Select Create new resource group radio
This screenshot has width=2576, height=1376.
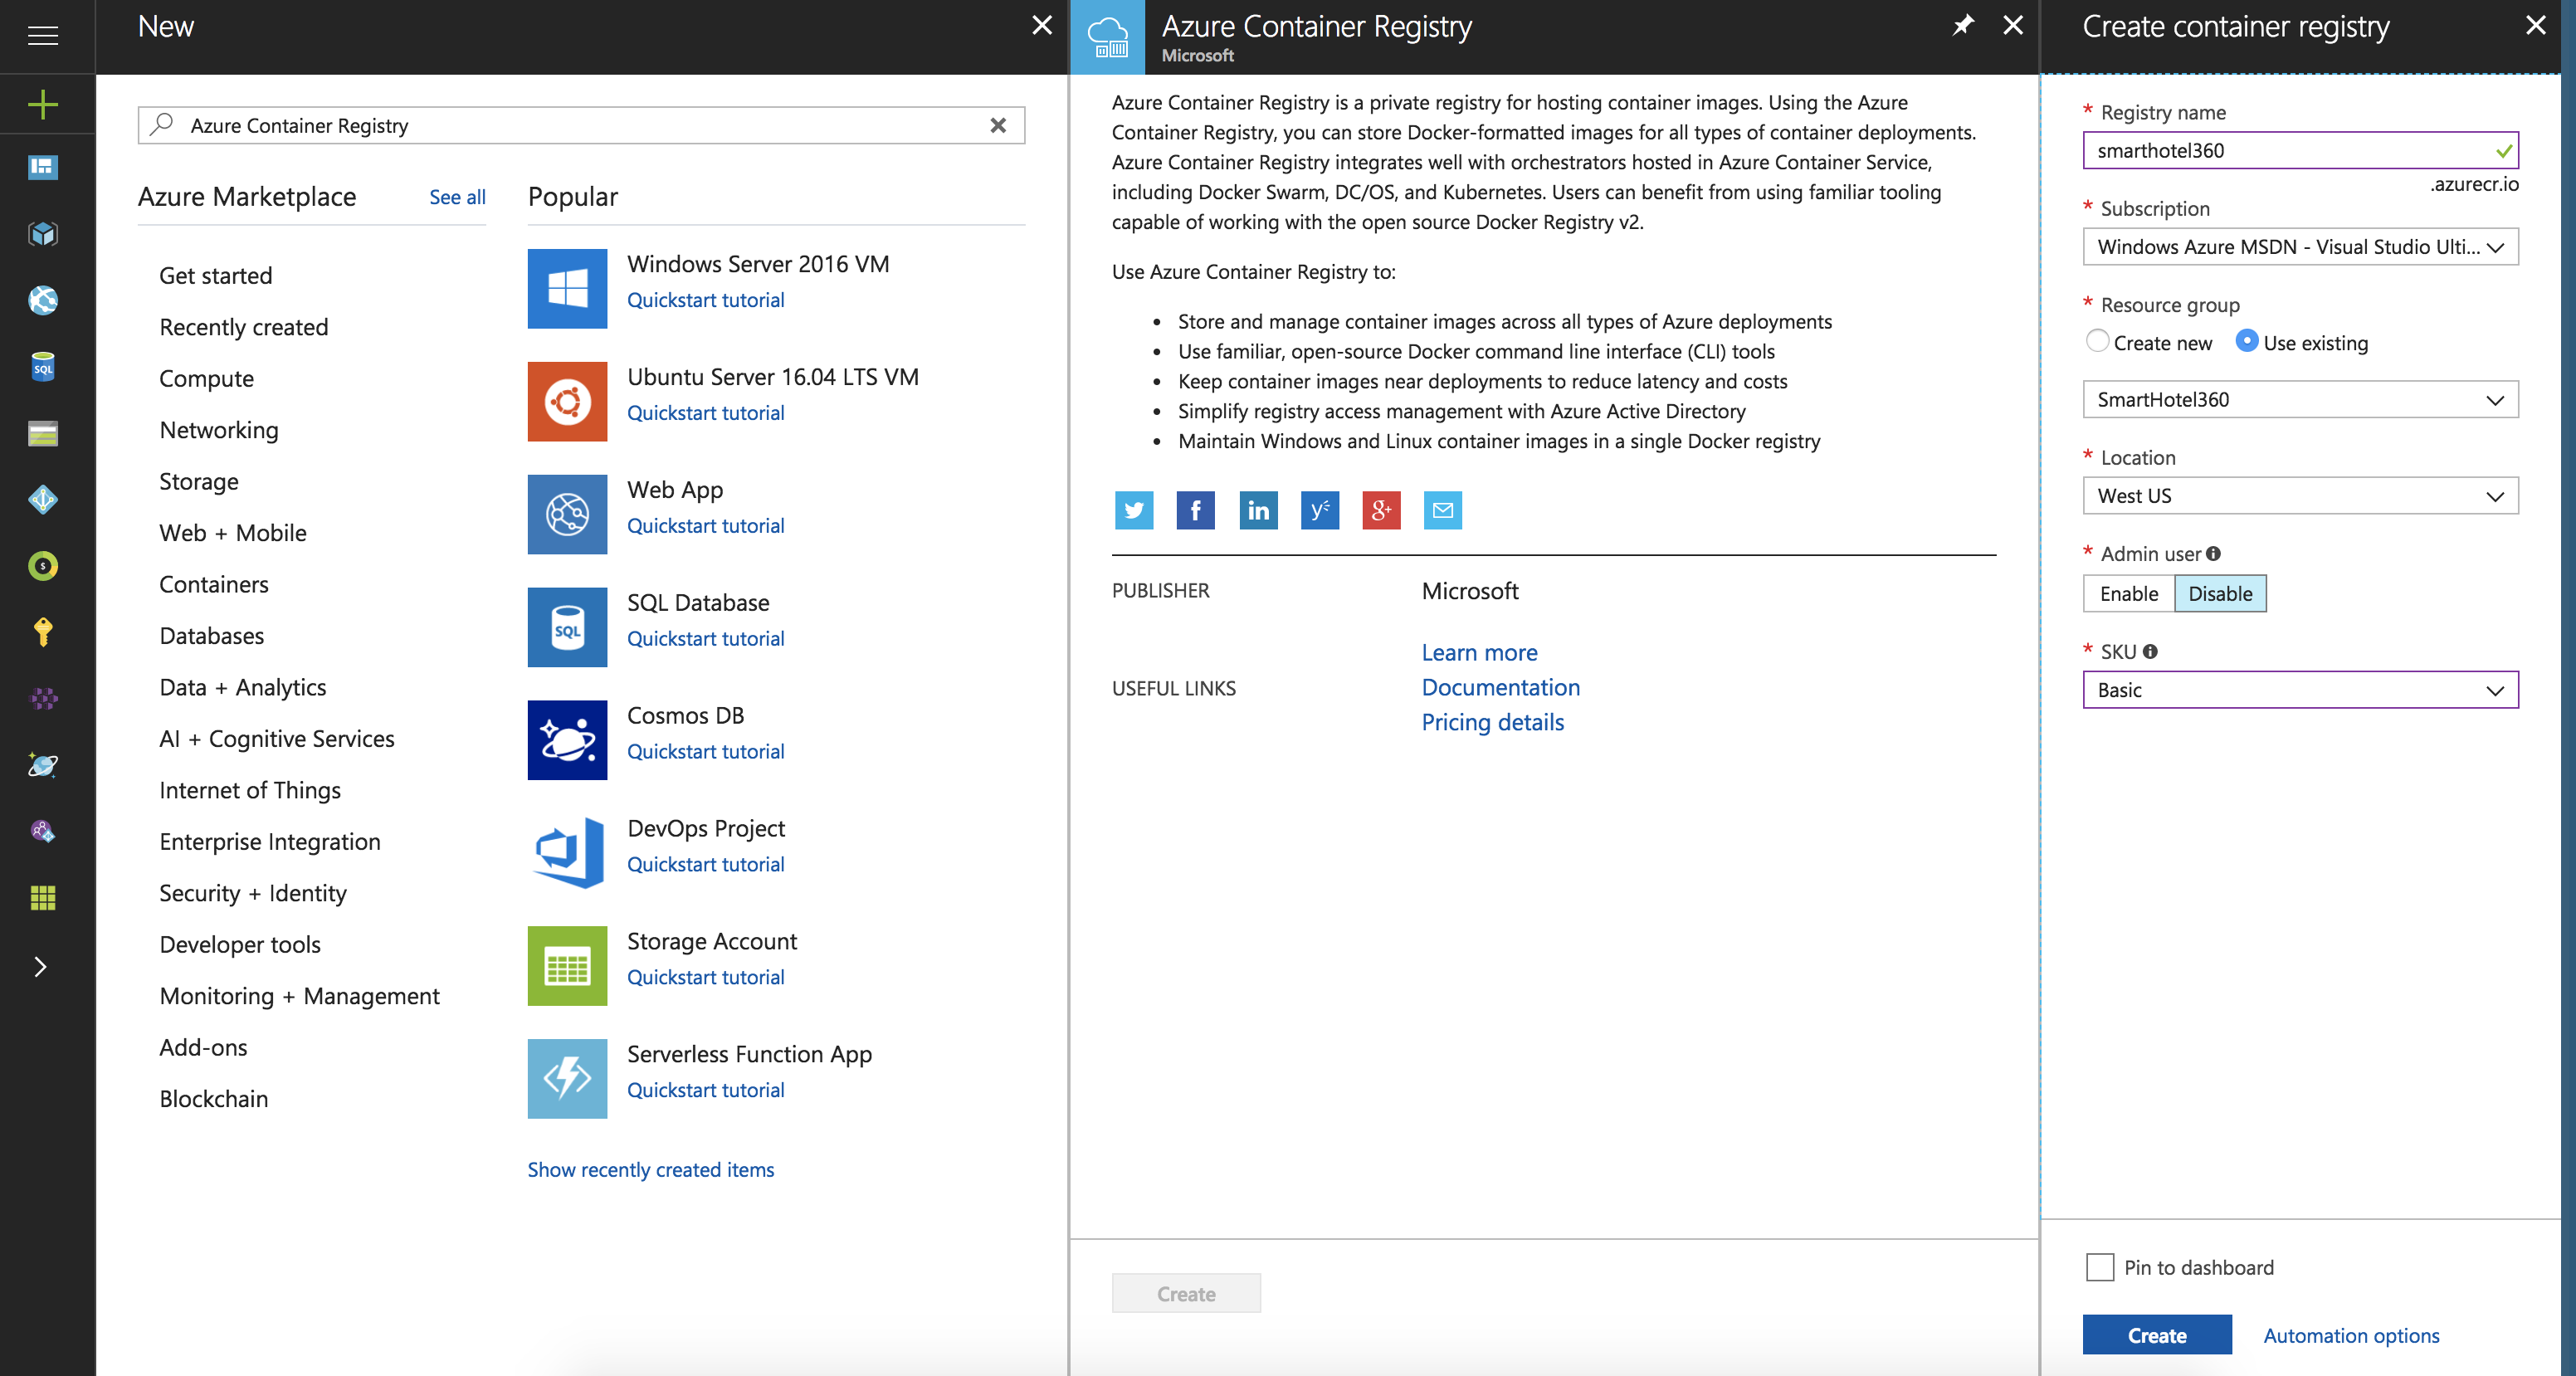[2097, 341]
